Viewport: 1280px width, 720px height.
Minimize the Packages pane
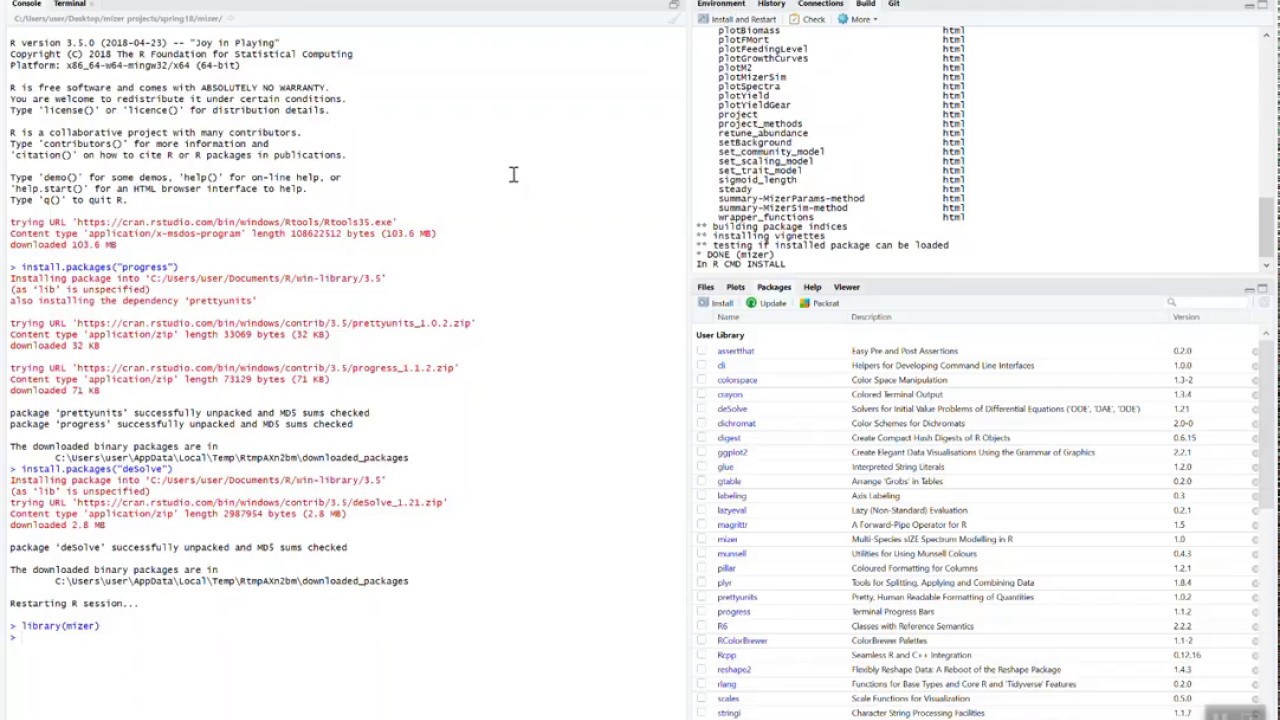tap(1249, 288)
